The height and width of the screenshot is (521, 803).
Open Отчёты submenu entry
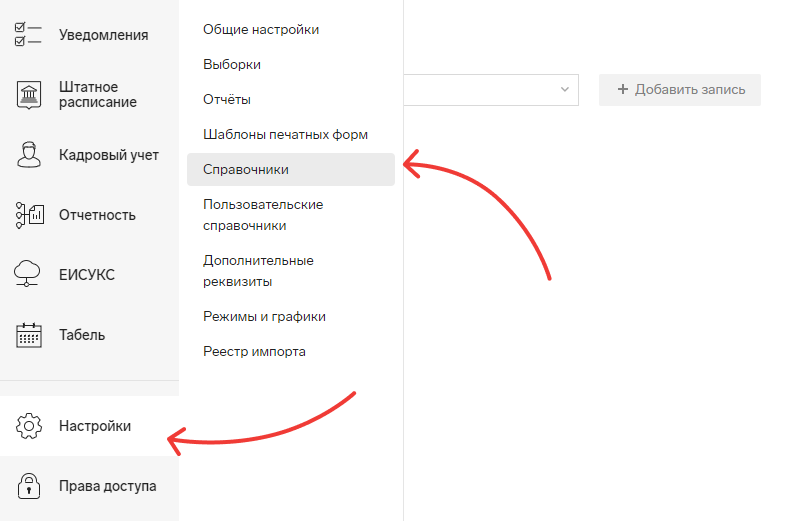(226, 99)
